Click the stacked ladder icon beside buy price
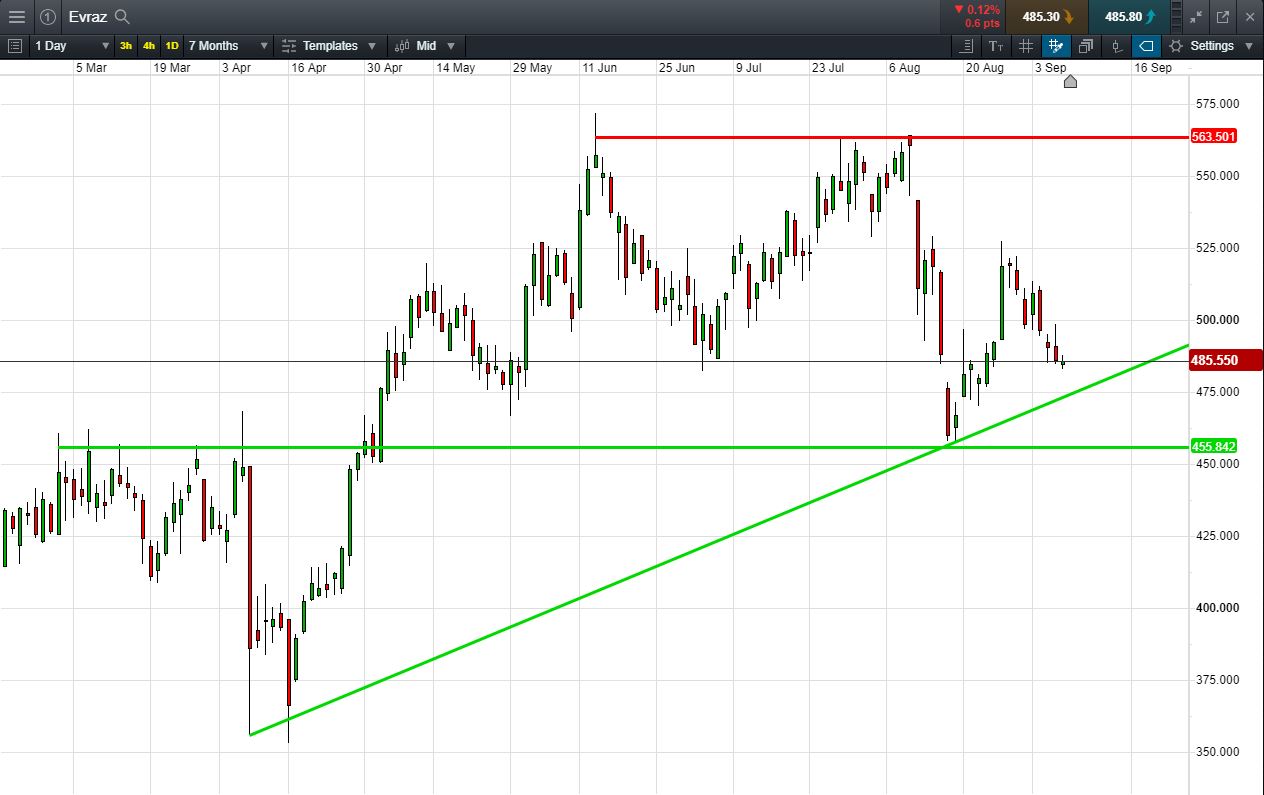Viewport: 1264px width, 795px height. 1176,17
